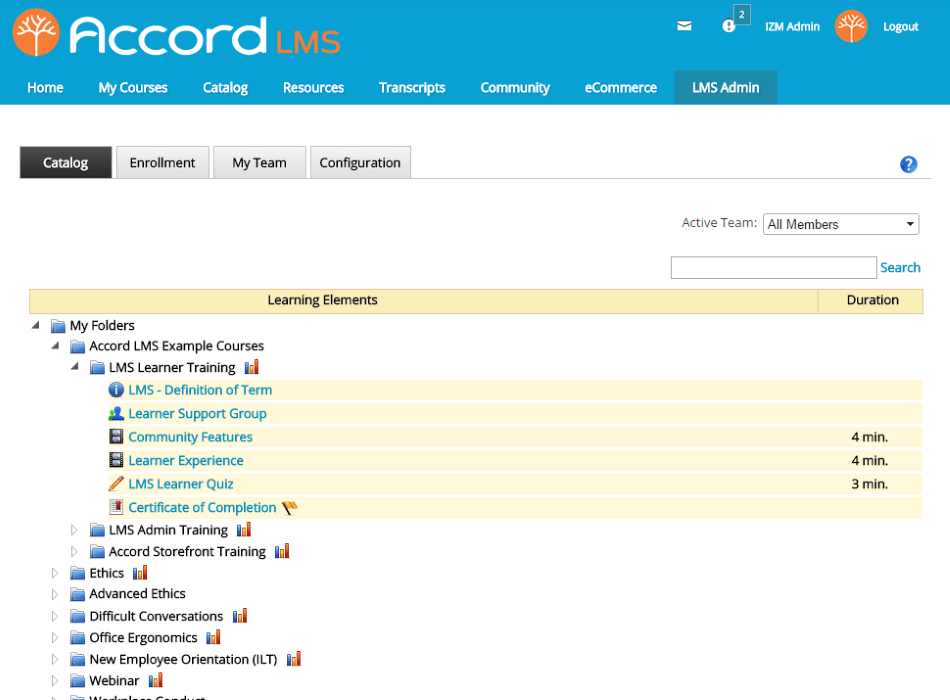
Task: Click the Accord LMS logo
Action: pyautogui.click(x=170, y=35)
